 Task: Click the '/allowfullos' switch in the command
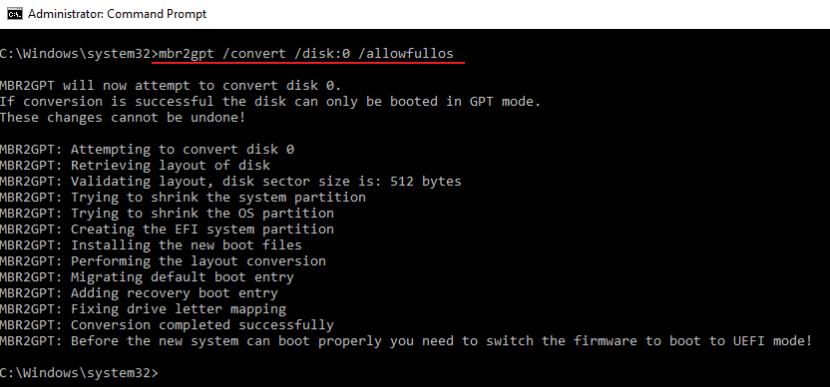(x=405, y=54)
